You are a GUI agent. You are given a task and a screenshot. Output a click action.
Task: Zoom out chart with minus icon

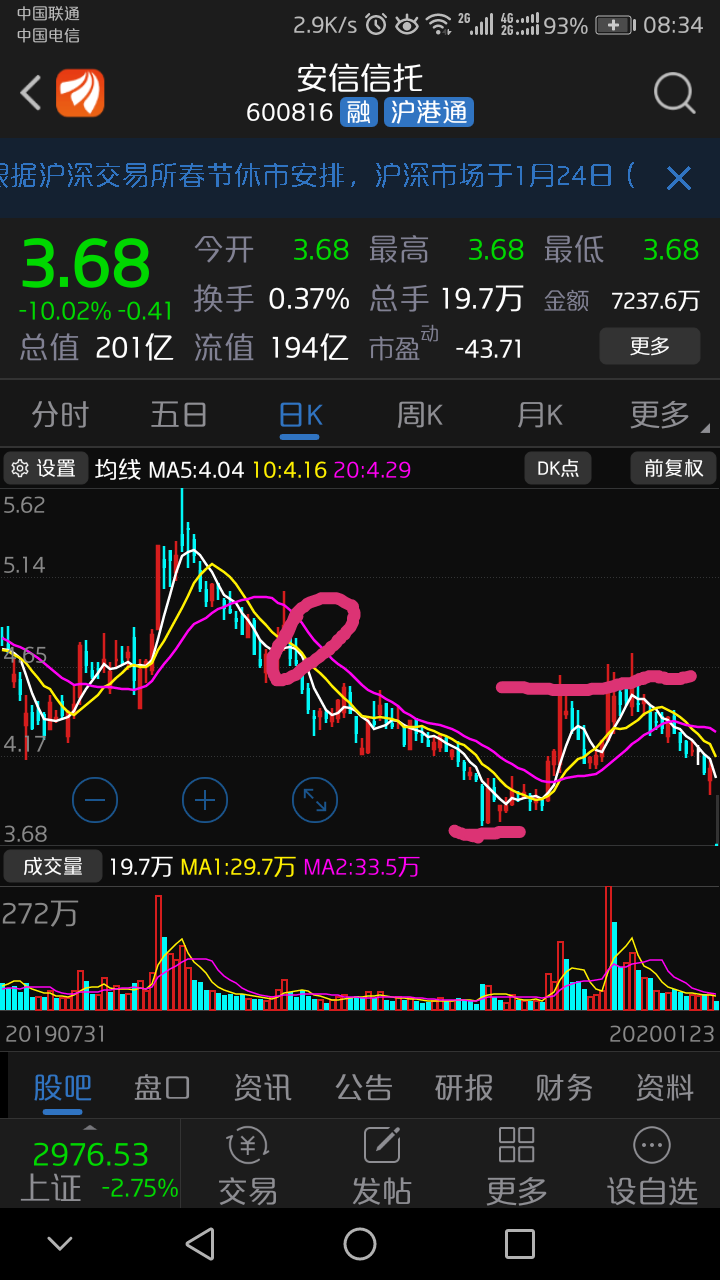tap(95, 800)
